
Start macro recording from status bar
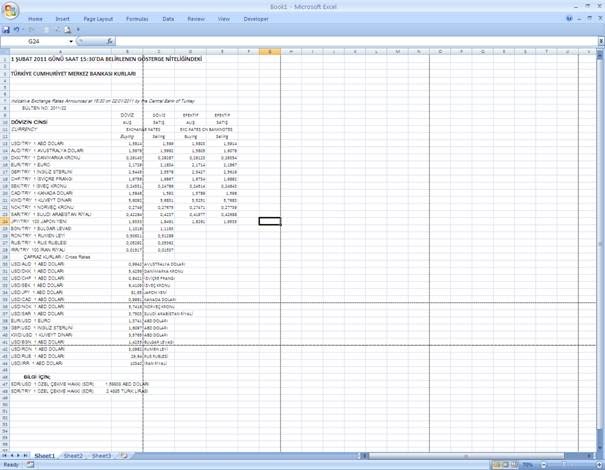point(30,465)
